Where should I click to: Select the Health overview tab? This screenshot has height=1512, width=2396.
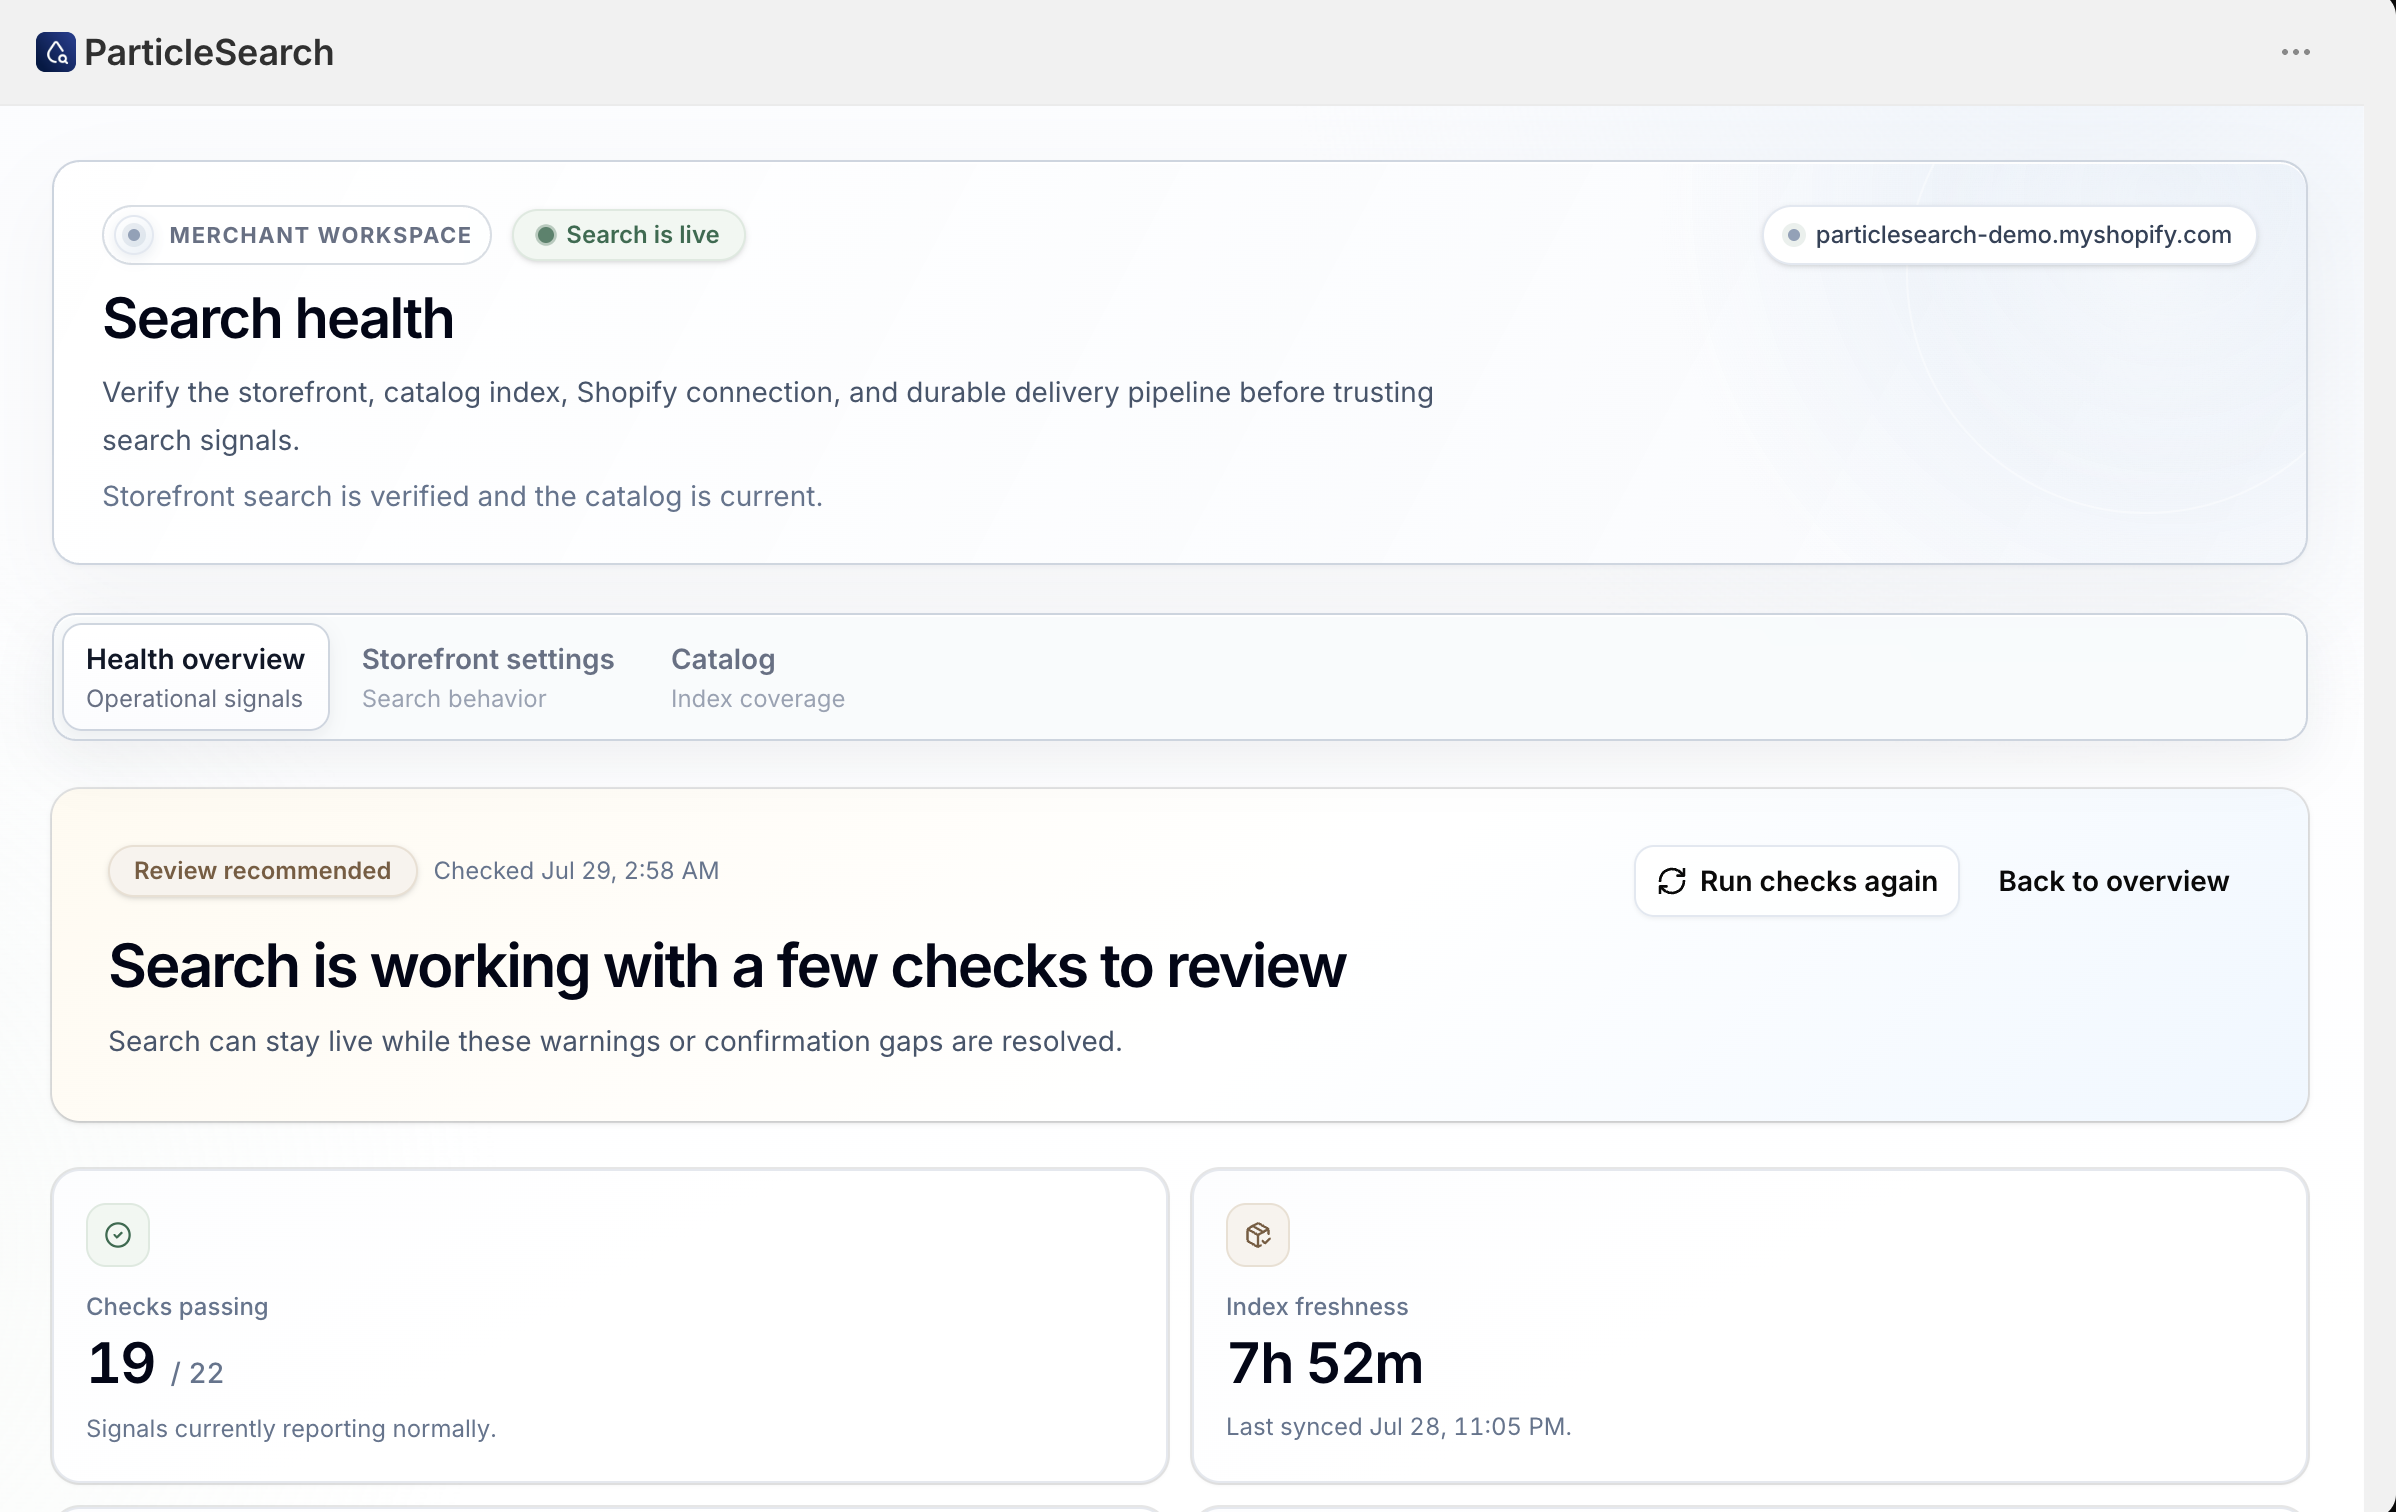click(x=196, y=677)
